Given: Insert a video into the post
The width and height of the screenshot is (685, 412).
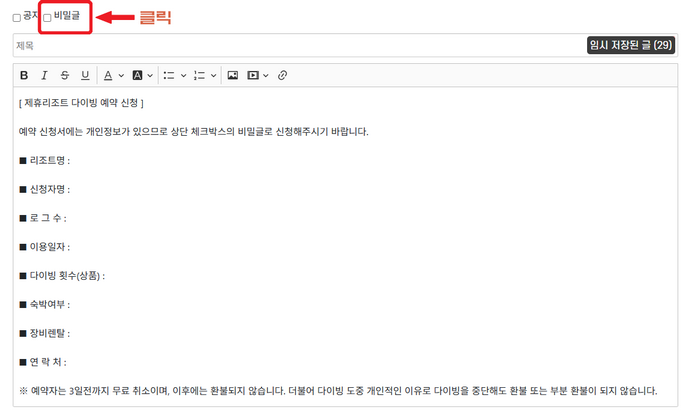Looking at the screenshot, I should [x=253, y=76].
